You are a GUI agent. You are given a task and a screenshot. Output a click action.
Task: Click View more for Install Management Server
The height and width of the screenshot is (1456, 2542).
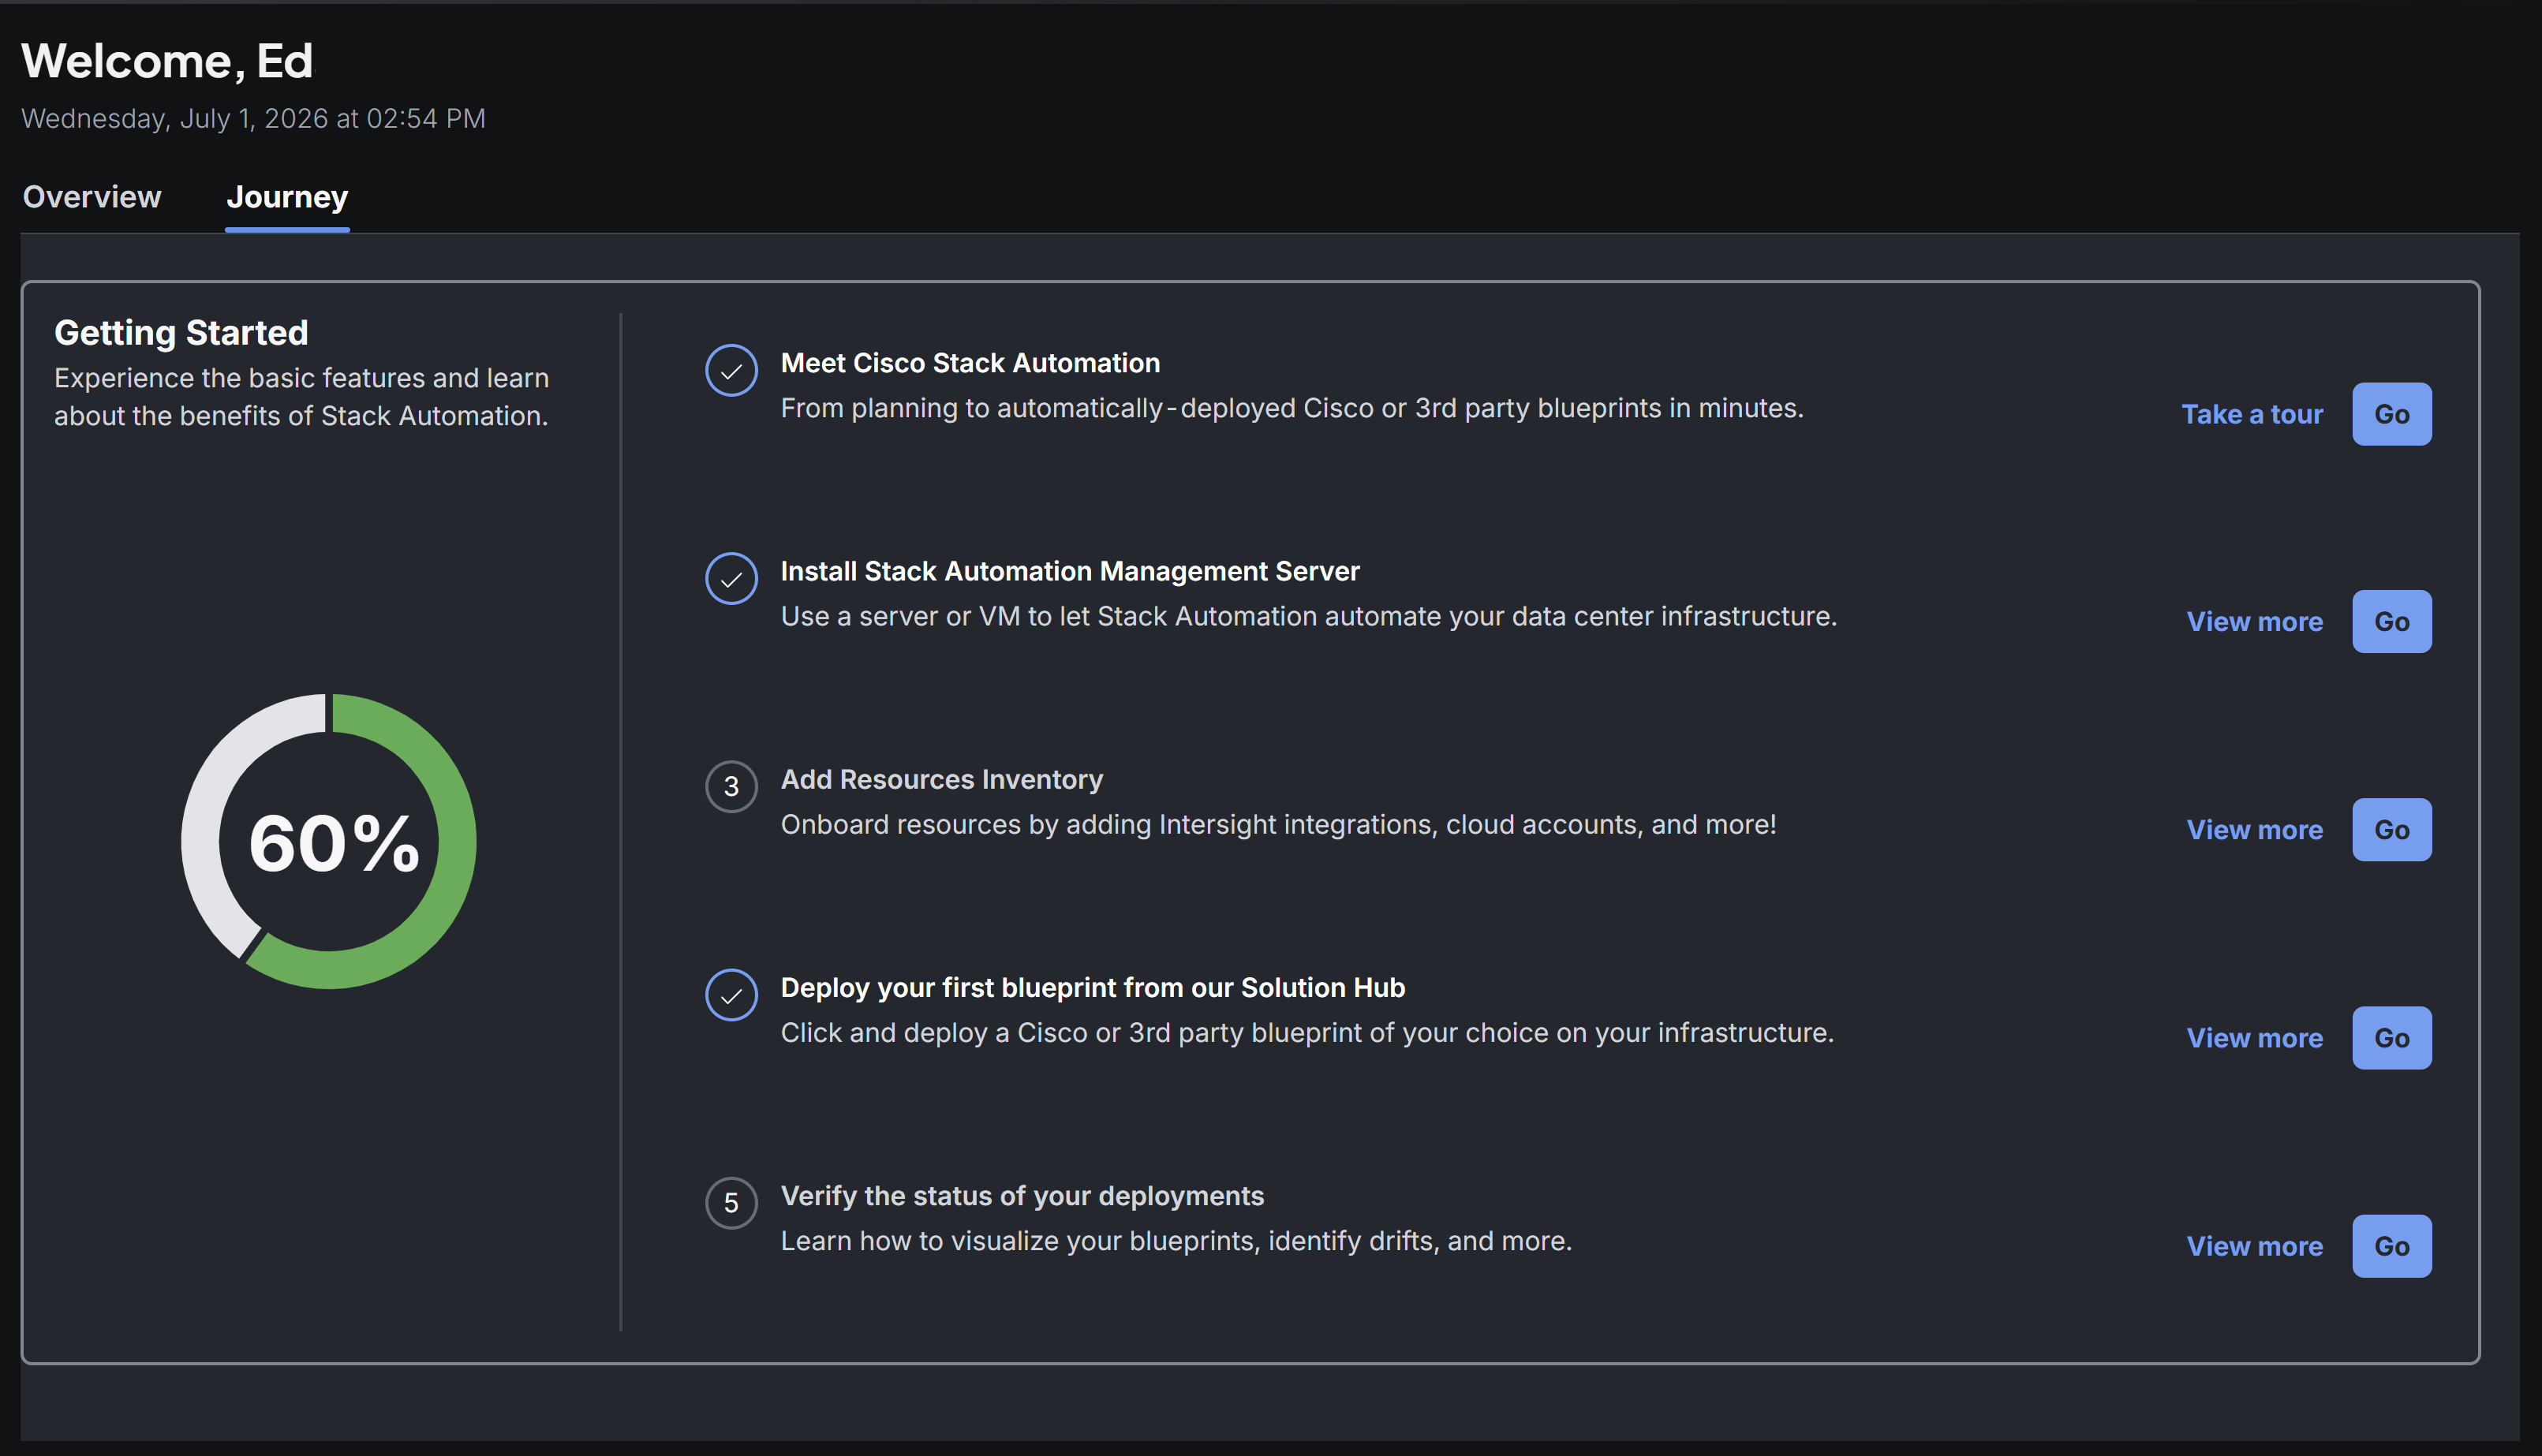[x=2254, y=622]
